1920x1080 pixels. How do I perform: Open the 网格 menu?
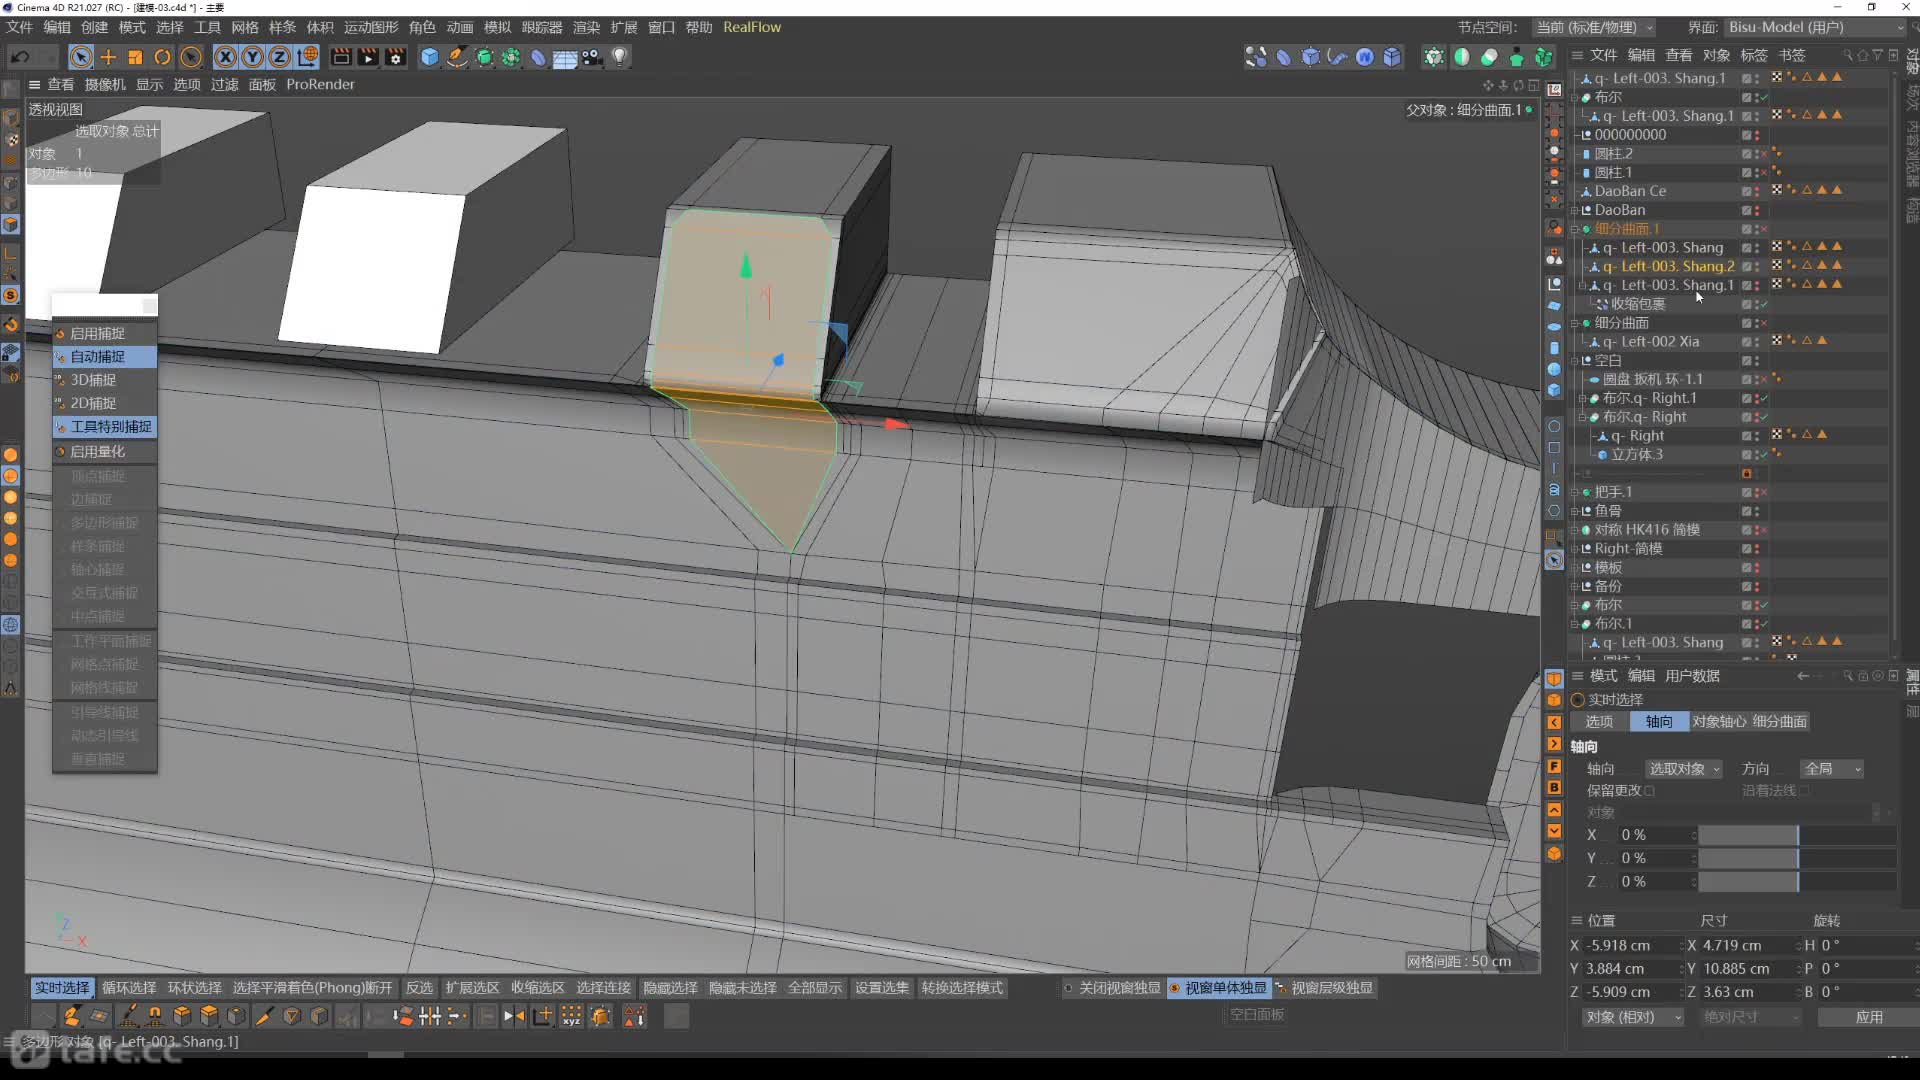coord(245,27)
